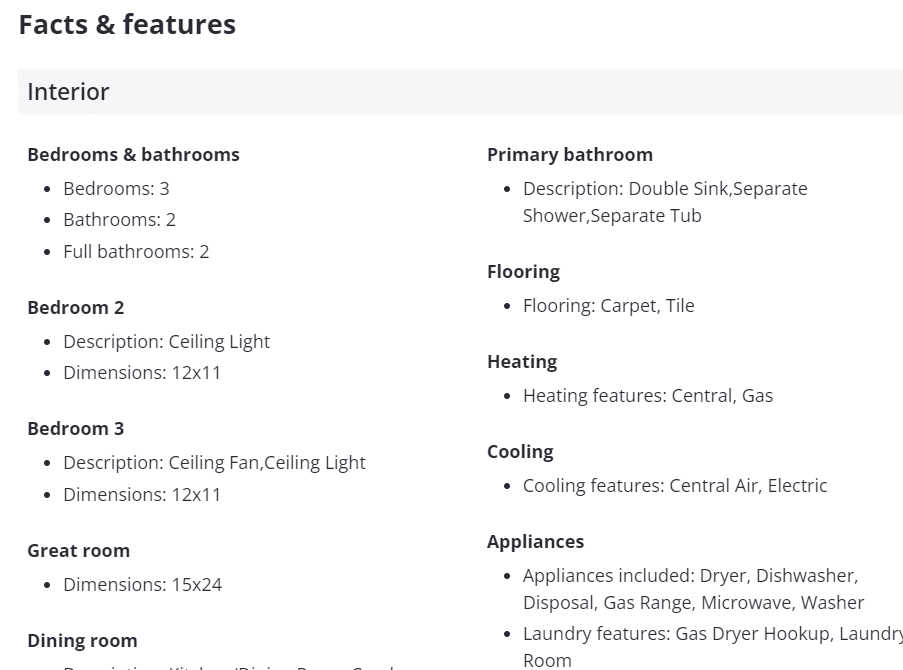Click the Appliances subheading
The image size is (903, 670).
[535, 542]
